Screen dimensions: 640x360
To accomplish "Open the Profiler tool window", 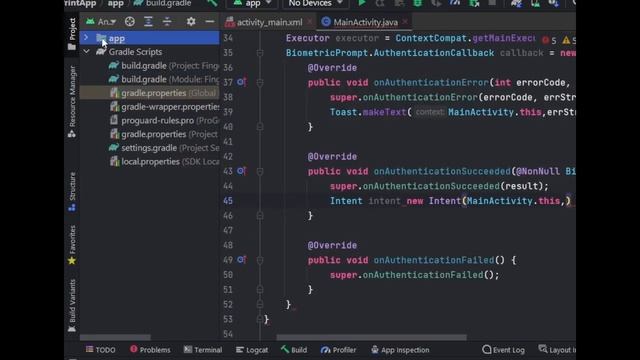I will pos(338,350).
